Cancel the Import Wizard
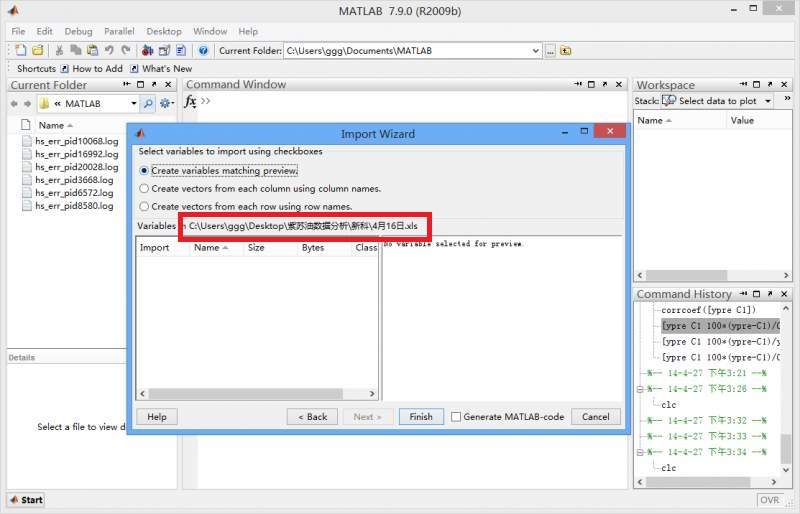 tap(595, 417)
